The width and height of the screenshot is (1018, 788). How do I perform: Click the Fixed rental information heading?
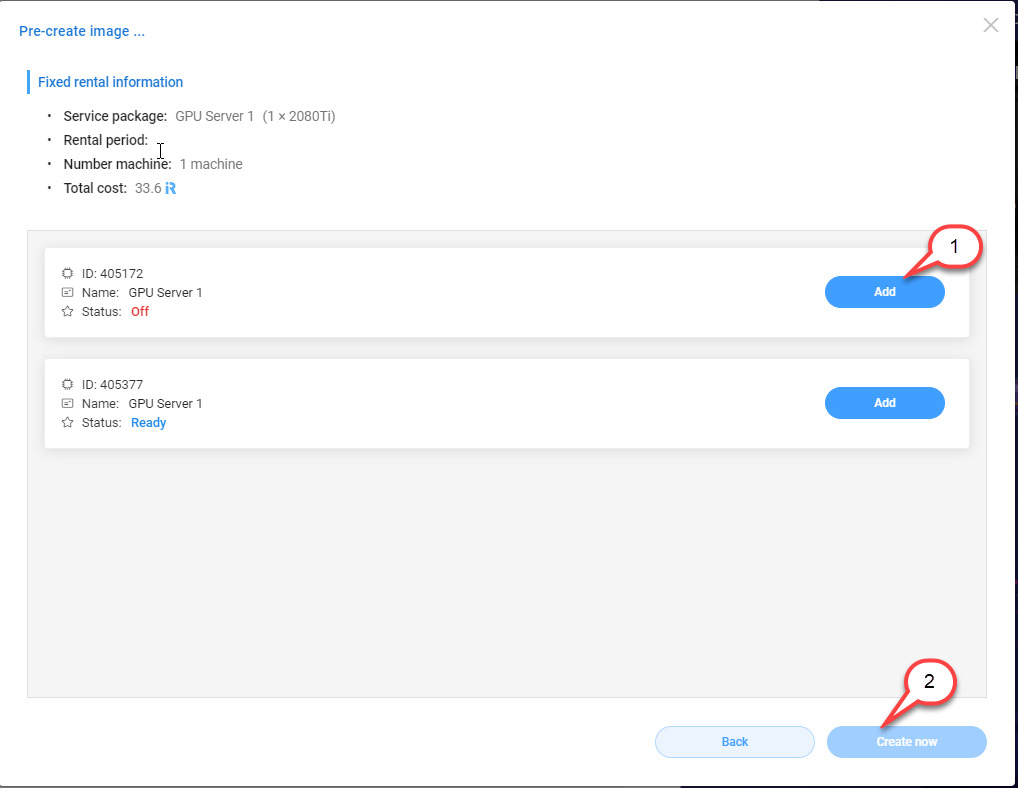(x=110, y=82)
